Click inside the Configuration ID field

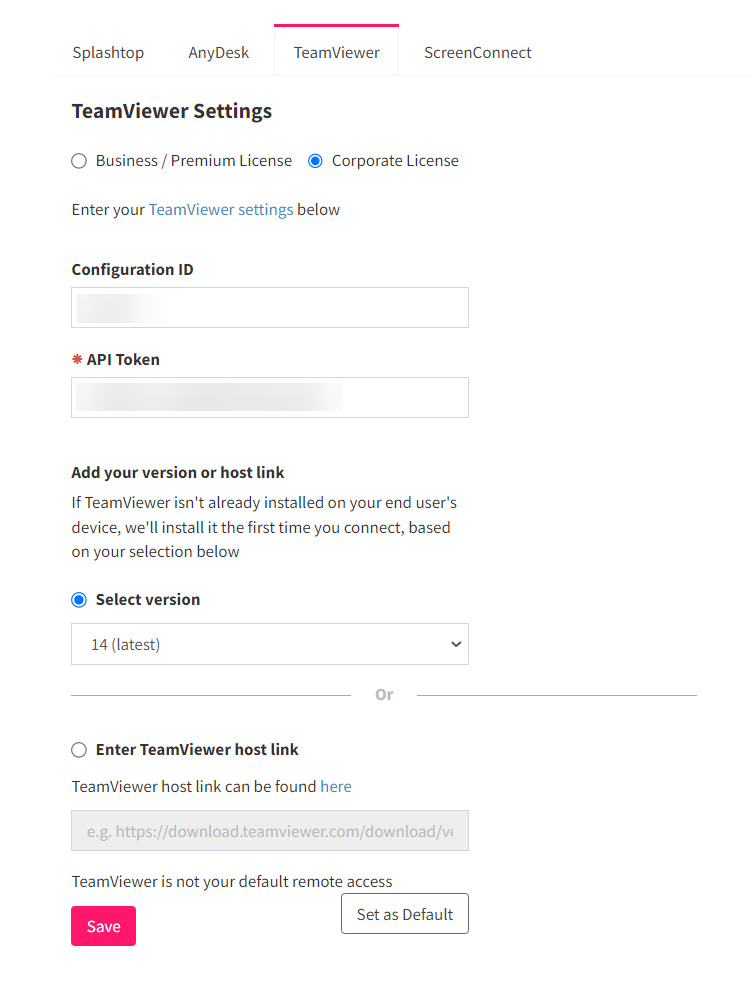pyautogui.click(x=269, y=307)
